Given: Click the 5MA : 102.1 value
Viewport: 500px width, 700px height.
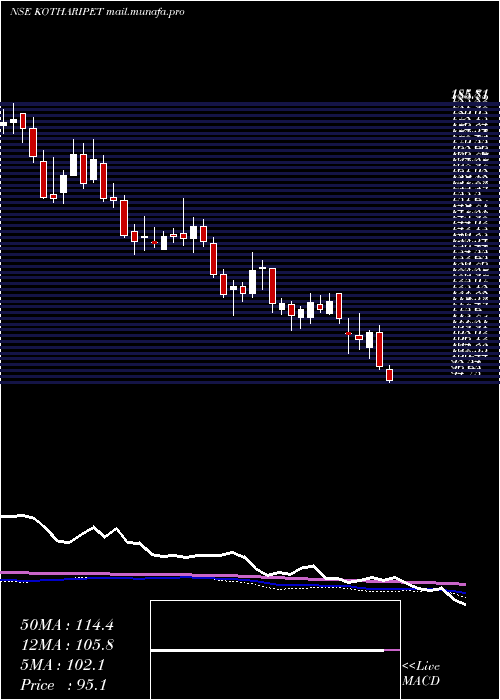Looking at the screenshot, I should 63,665.
